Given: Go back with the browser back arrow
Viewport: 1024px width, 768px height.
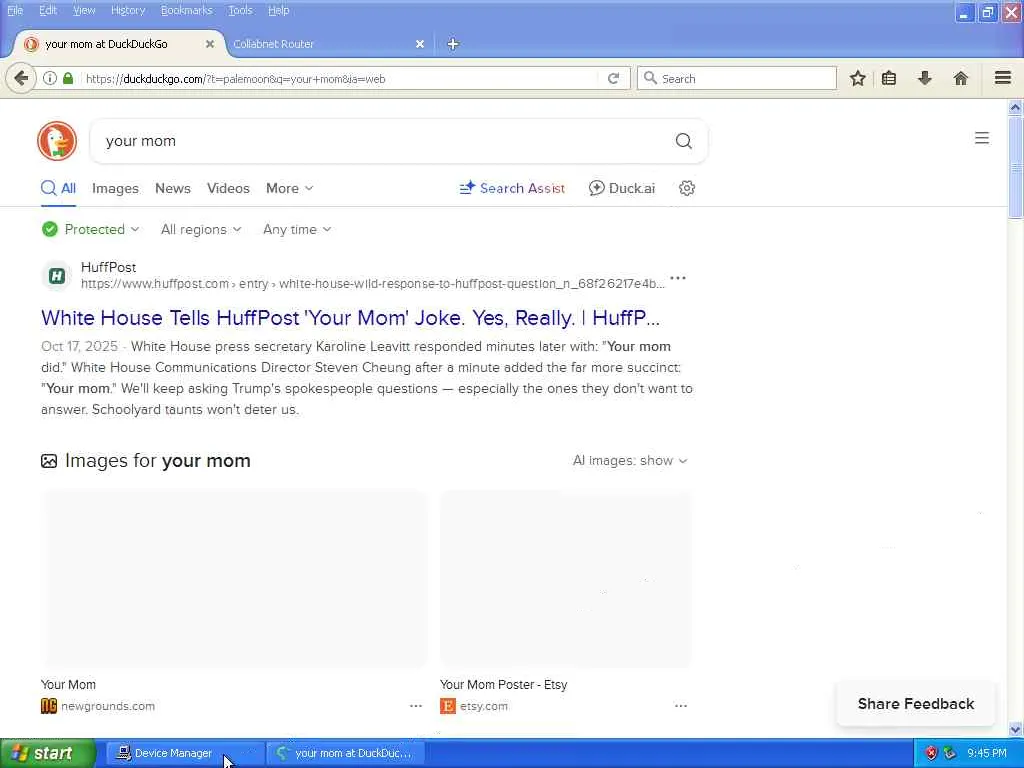Looking at the screenshot, I should [x=21, y=79].
